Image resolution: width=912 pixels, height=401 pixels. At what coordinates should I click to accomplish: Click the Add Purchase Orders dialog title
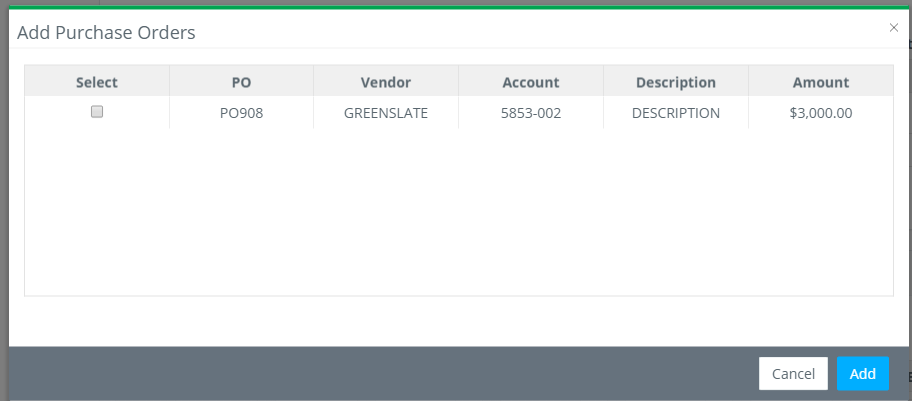point(106,33)
